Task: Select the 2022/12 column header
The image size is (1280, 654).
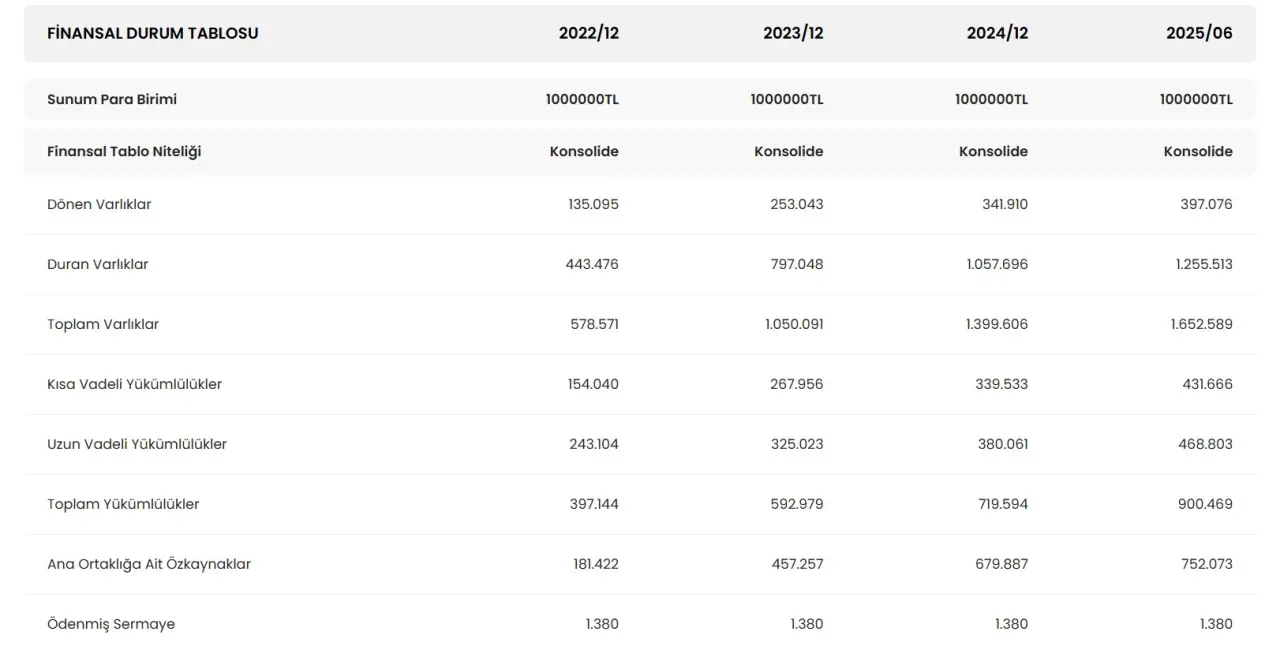Action: click(x=588, y=33)
